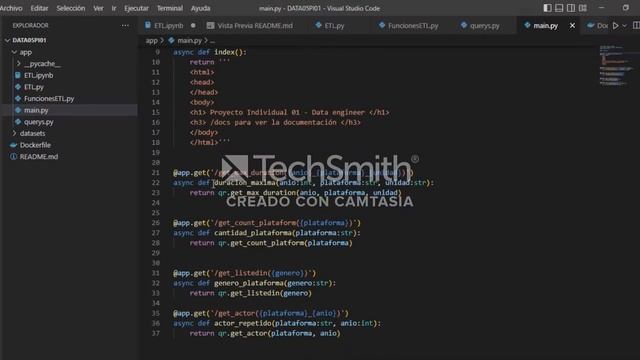Open README.md in explorer tree

pos(39,157)
